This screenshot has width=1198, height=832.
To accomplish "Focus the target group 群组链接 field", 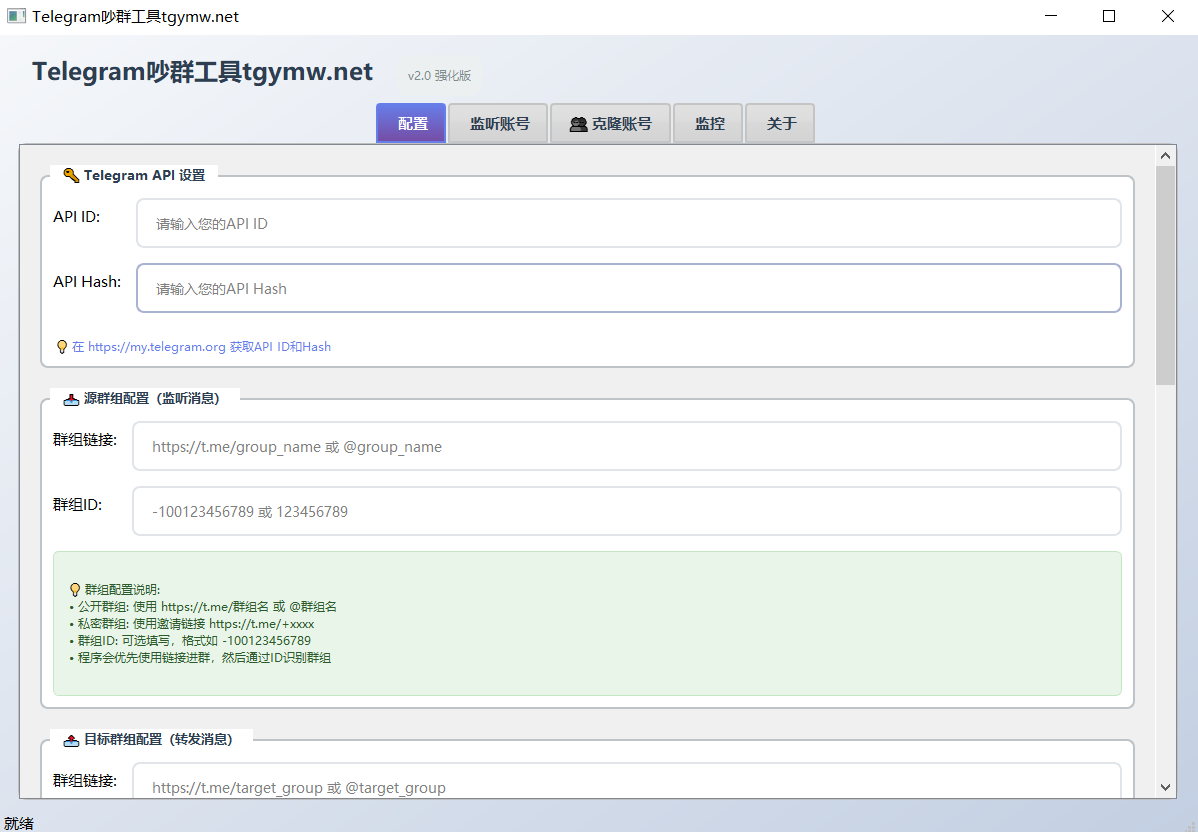I will coord(626,786).
